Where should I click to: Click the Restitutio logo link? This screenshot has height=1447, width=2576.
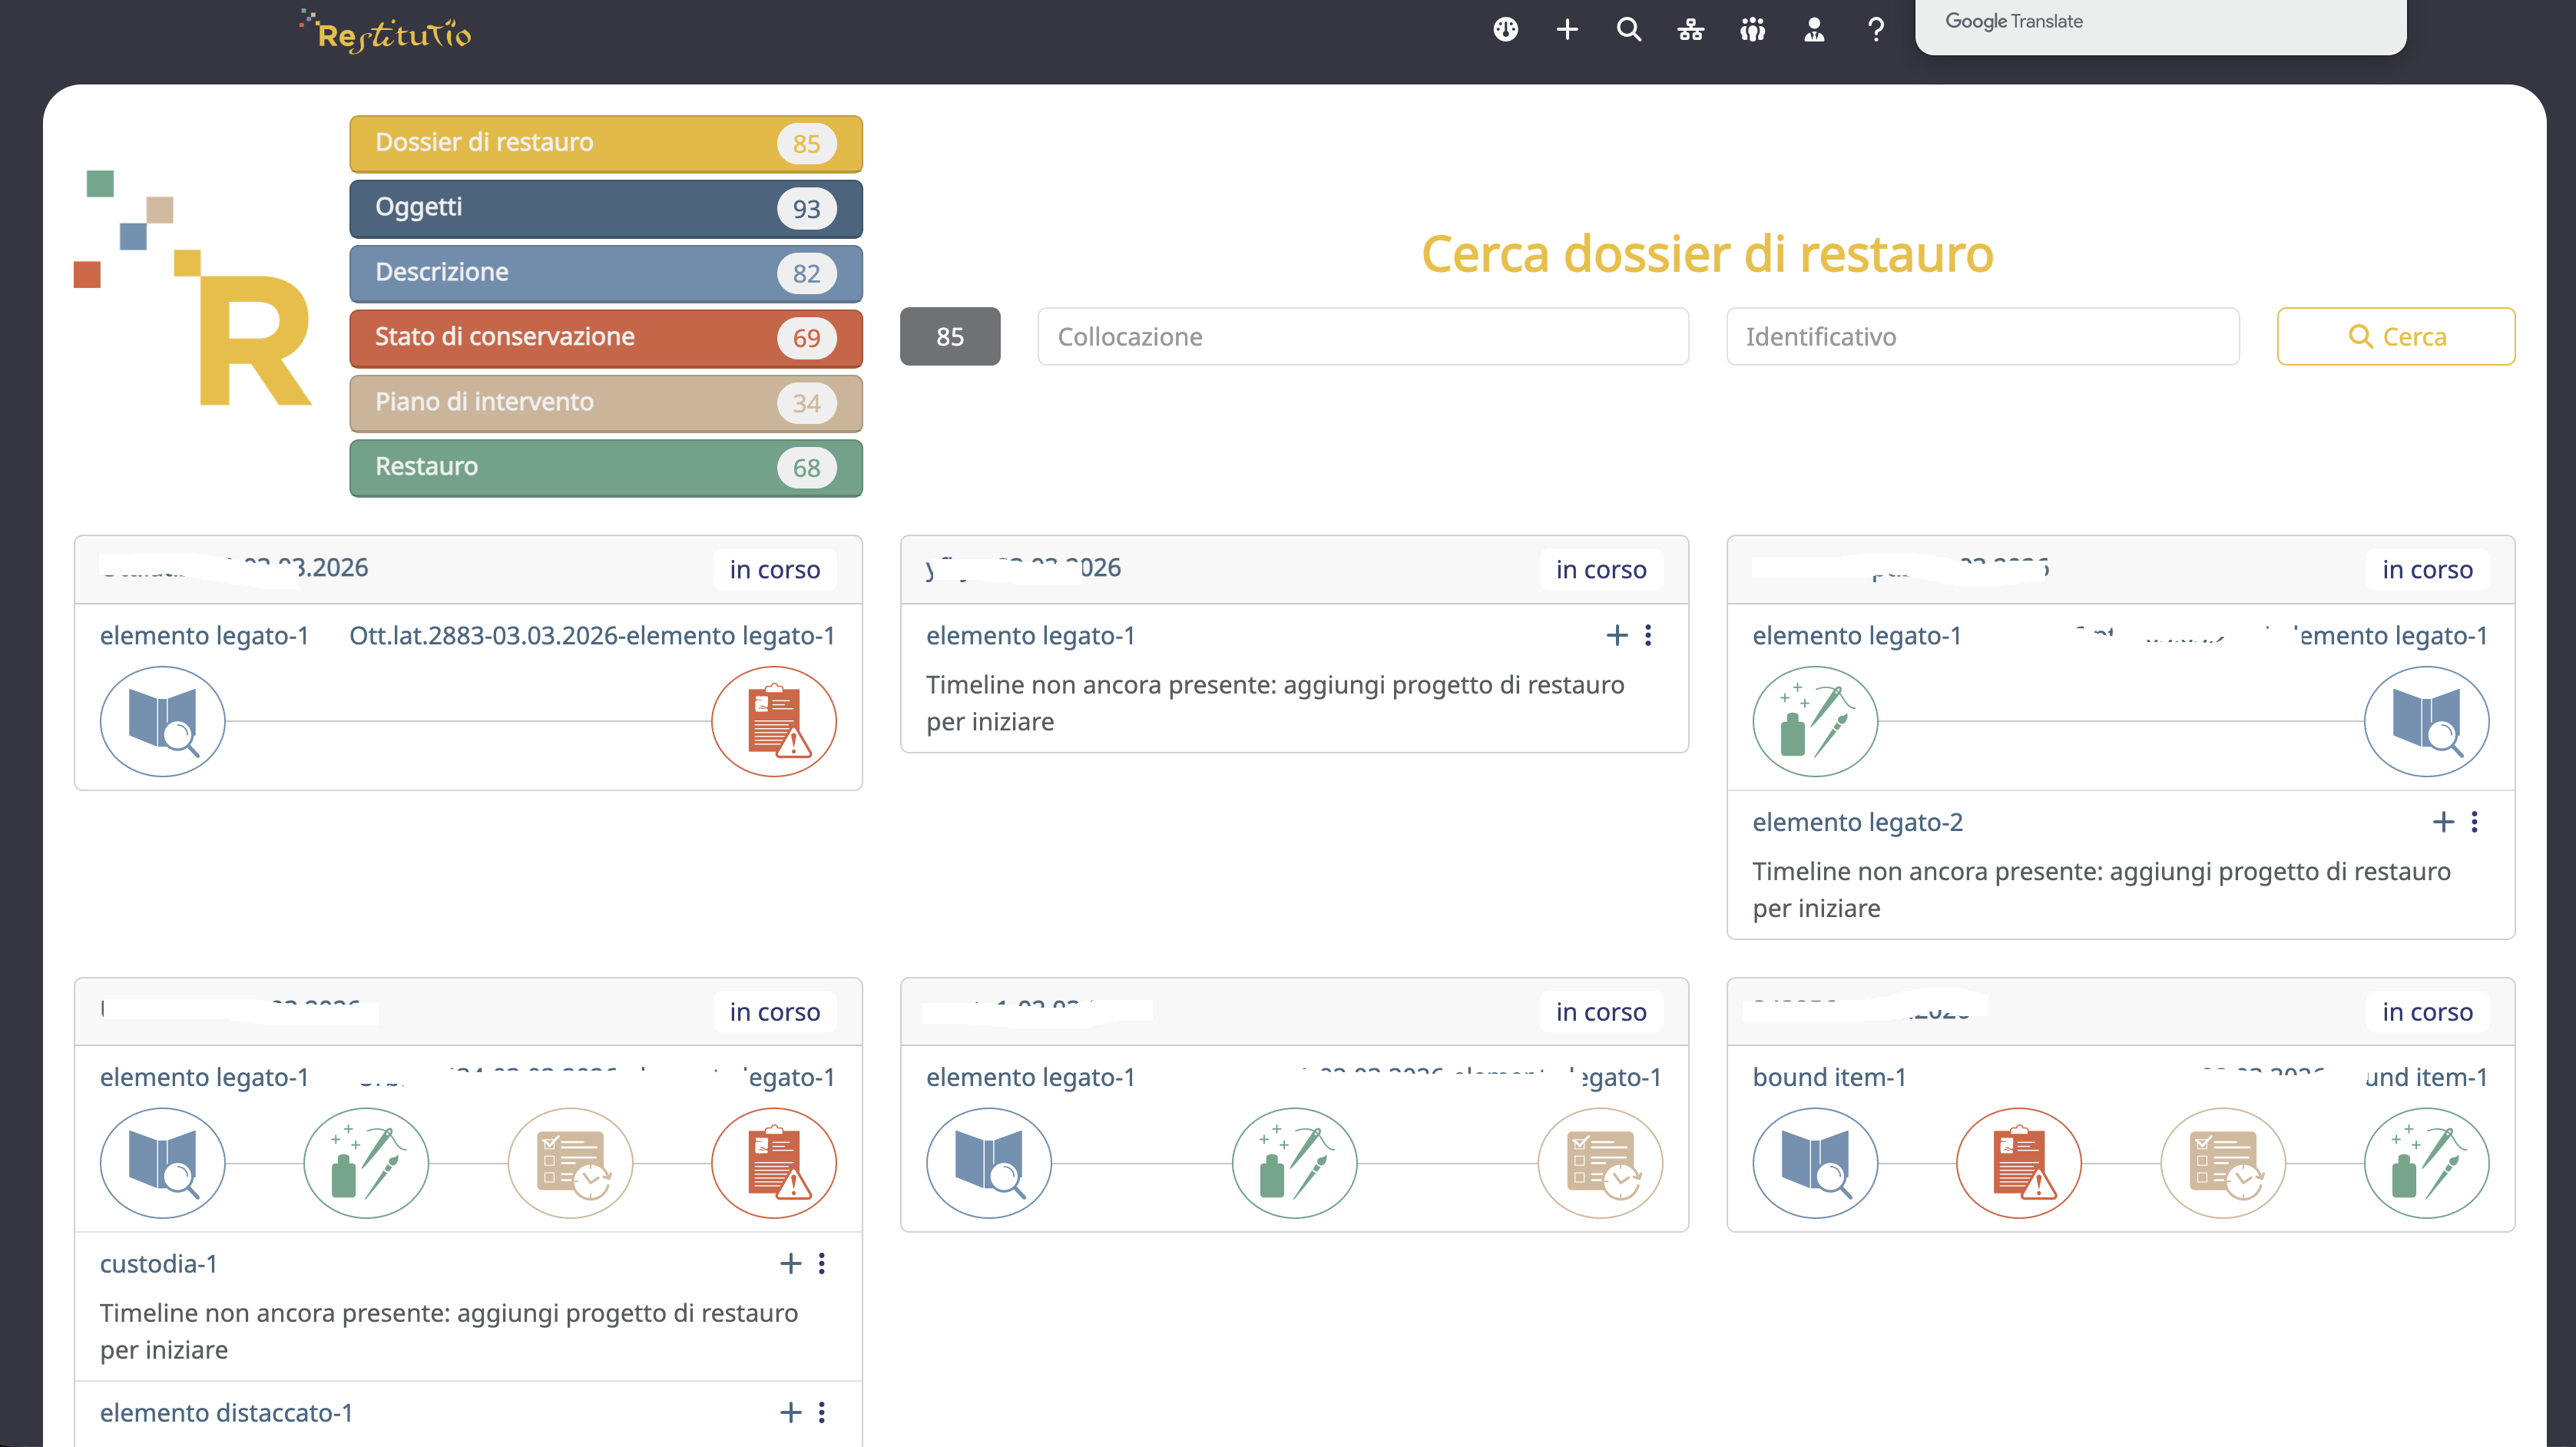(x=388, y=32)
